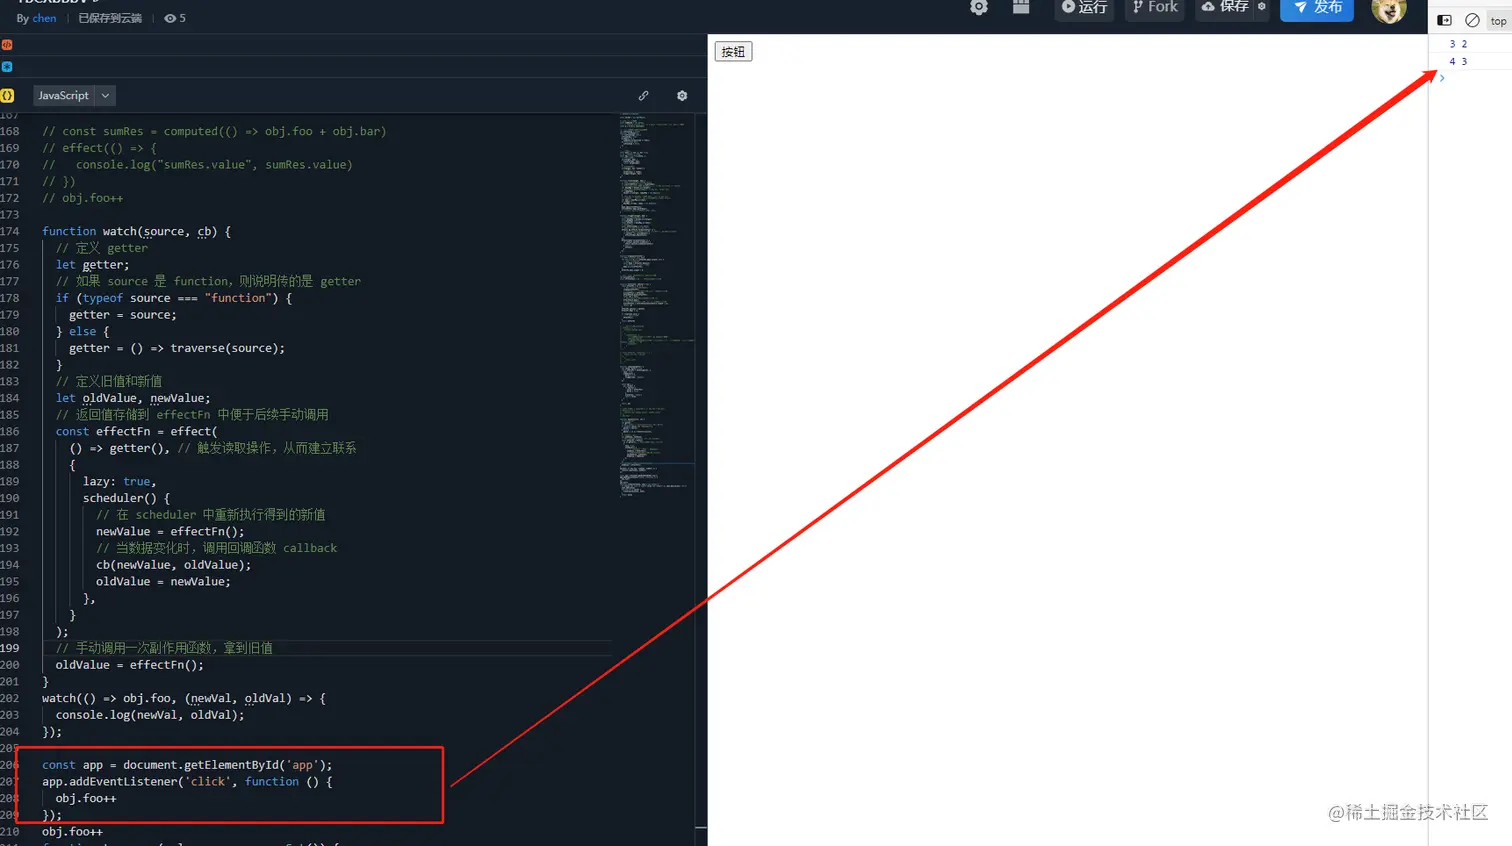
Task: Click 'getter = source;' code line
Action: 123,315
